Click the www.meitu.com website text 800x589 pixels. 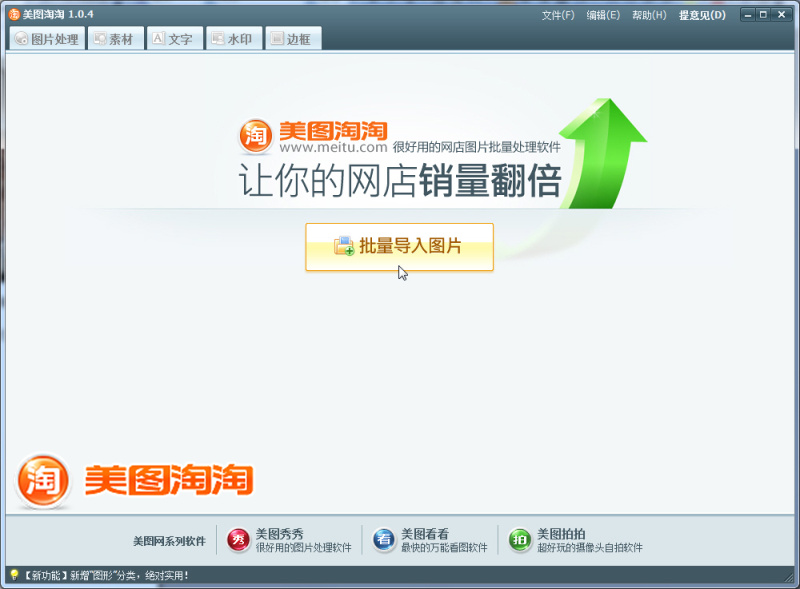coord(334,148)
